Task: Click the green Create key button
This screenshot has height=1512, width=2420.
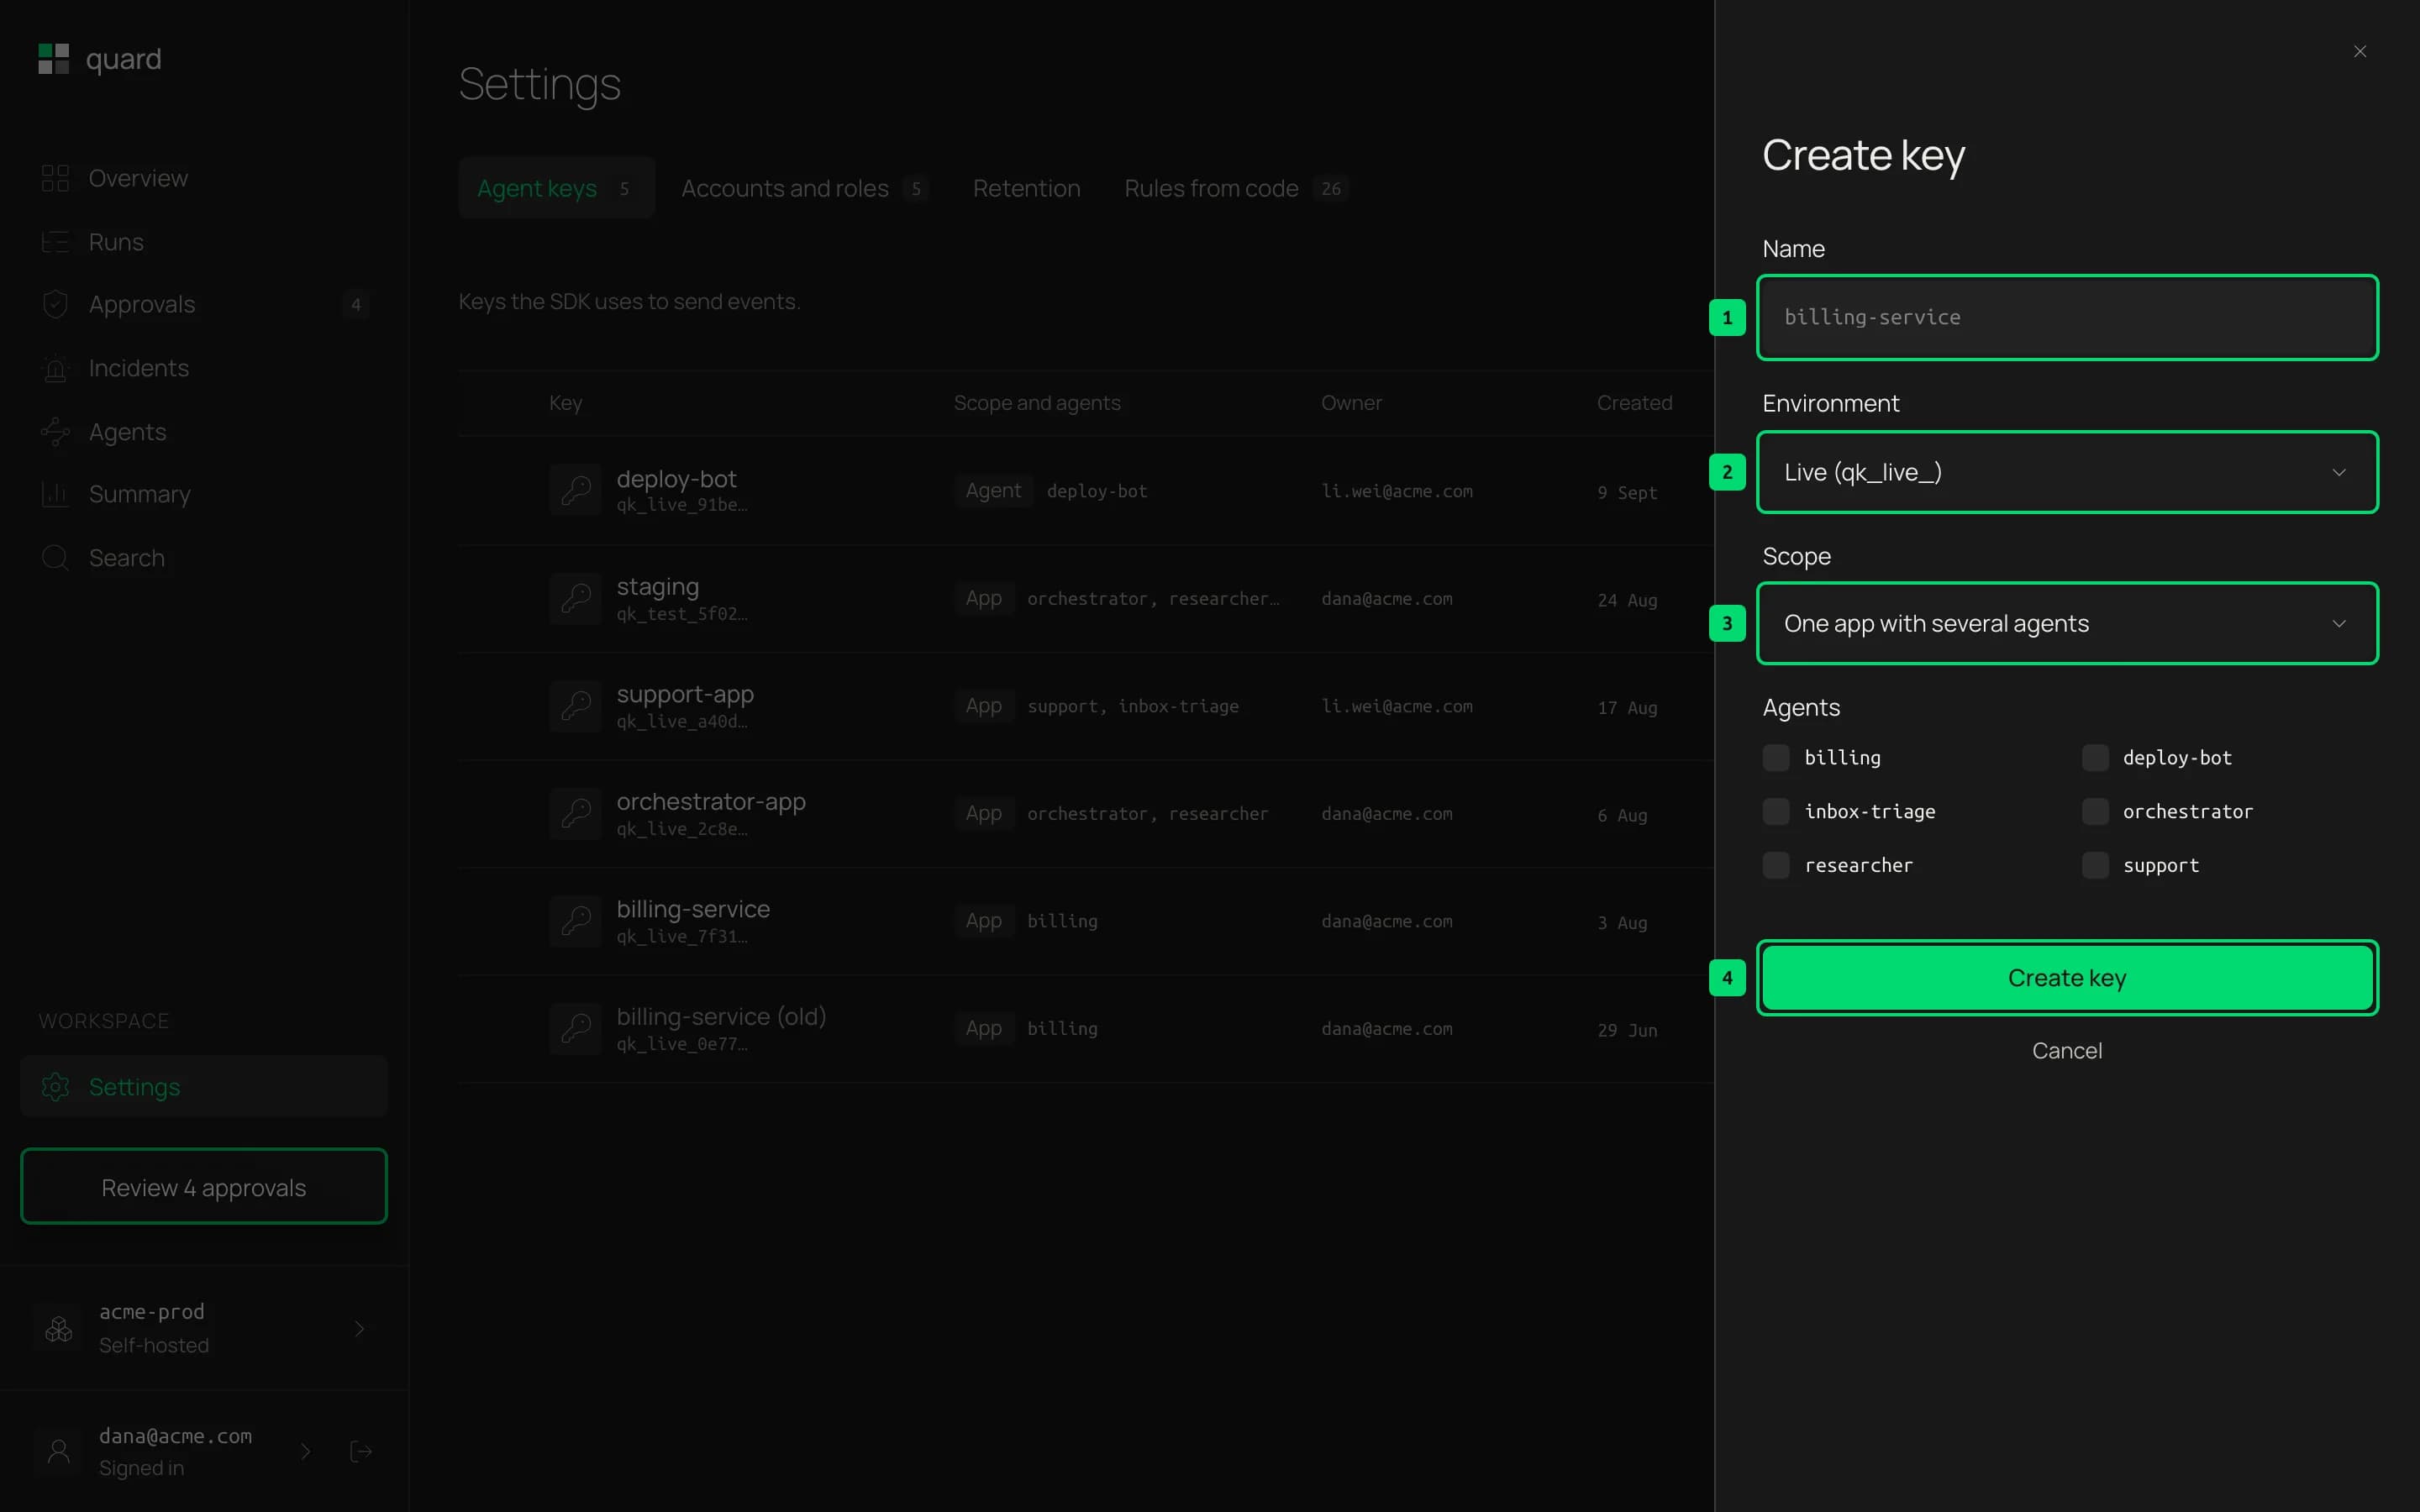Action: (2067, 978)
